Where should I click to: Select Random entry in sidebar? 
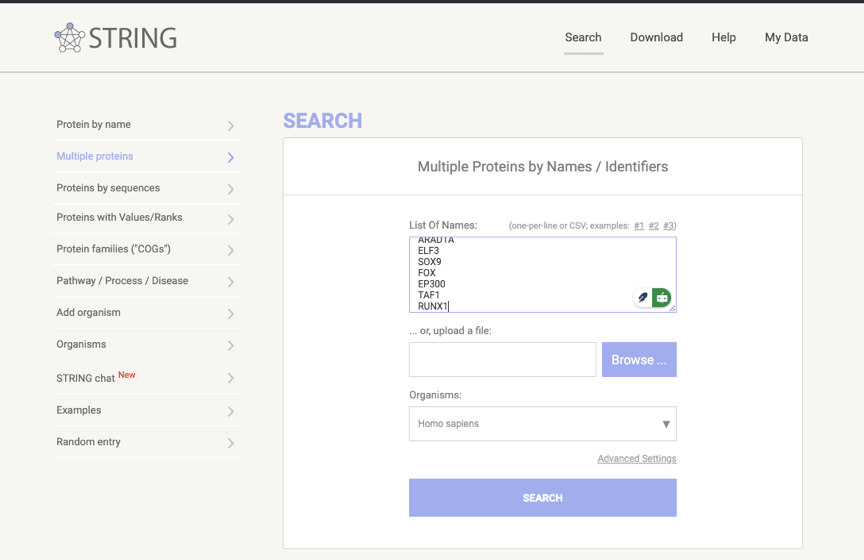[88, 441]
